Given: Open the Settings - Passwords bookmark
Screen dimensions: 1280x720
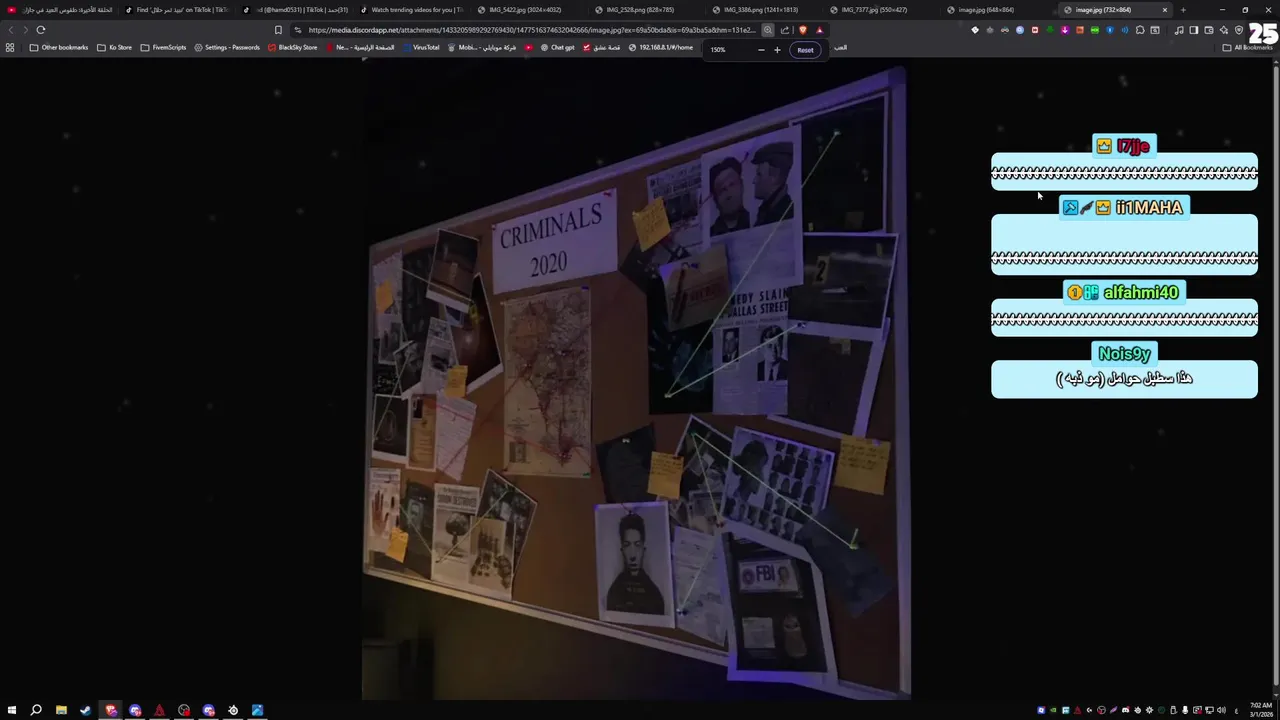Looking at the screenshot, I should tap(227, 47).
